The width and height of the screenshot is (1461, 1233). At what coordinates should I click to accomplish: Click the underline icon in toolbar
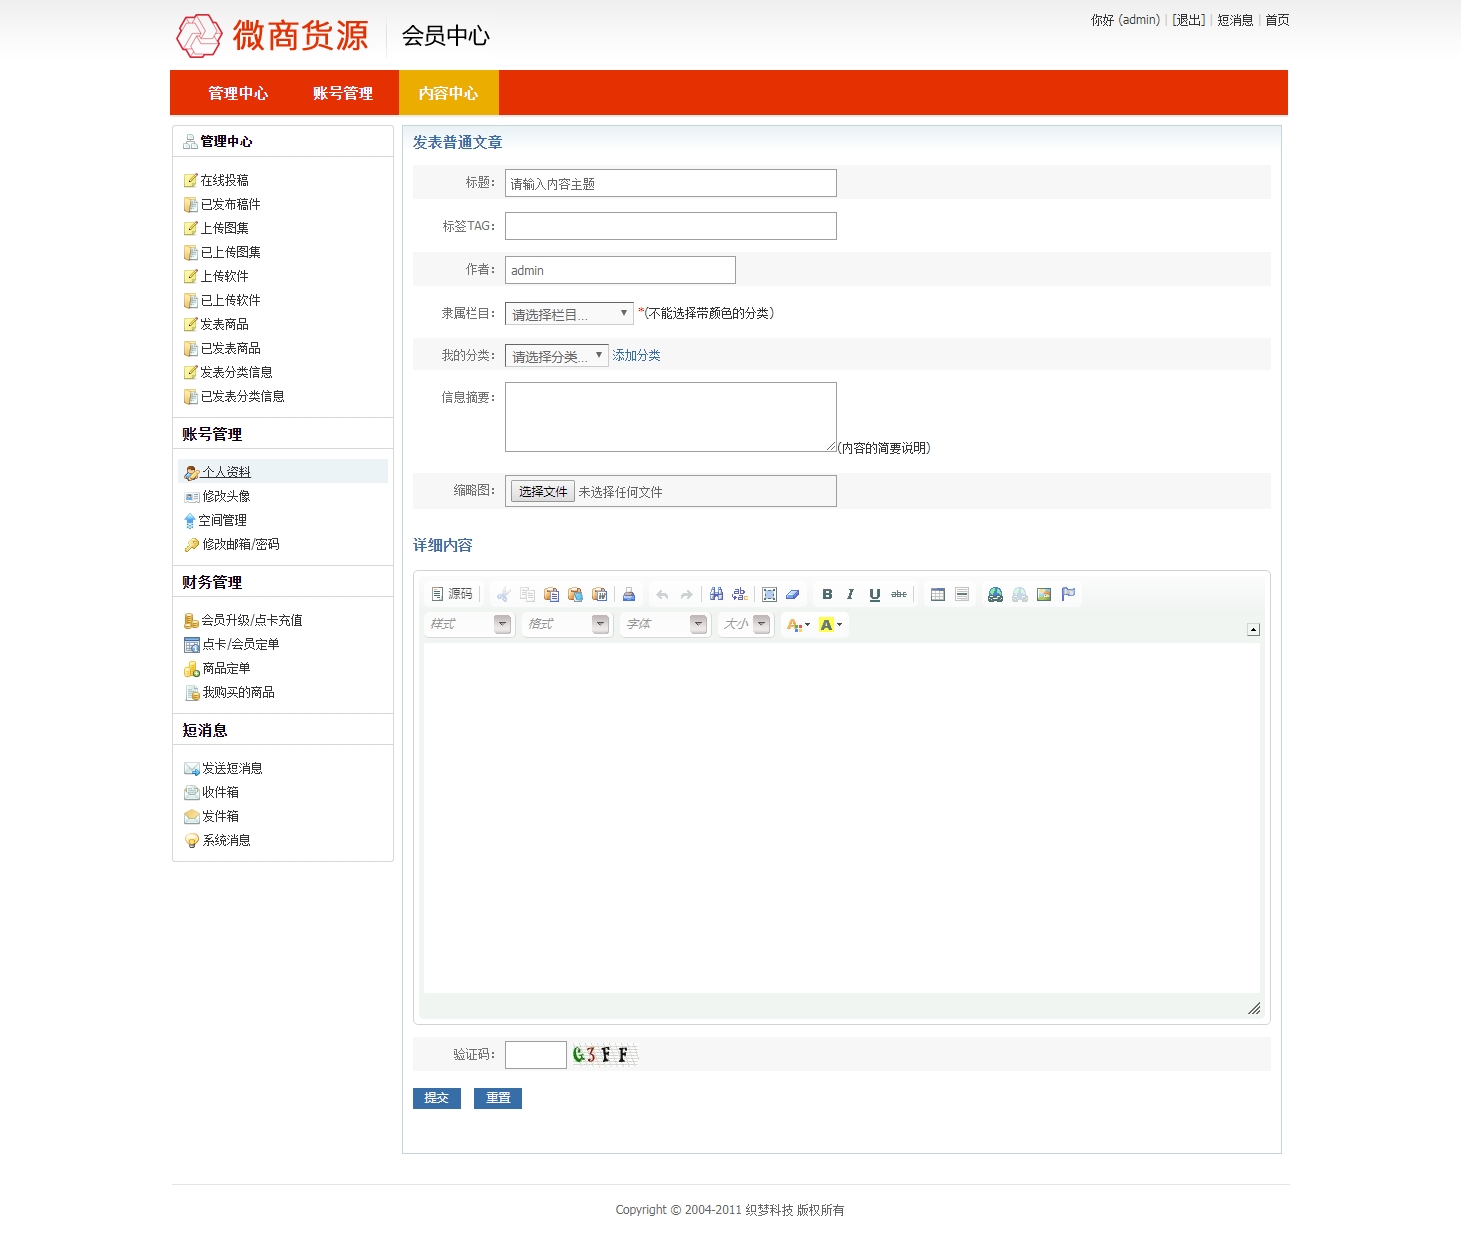click(x=874, y=594)
